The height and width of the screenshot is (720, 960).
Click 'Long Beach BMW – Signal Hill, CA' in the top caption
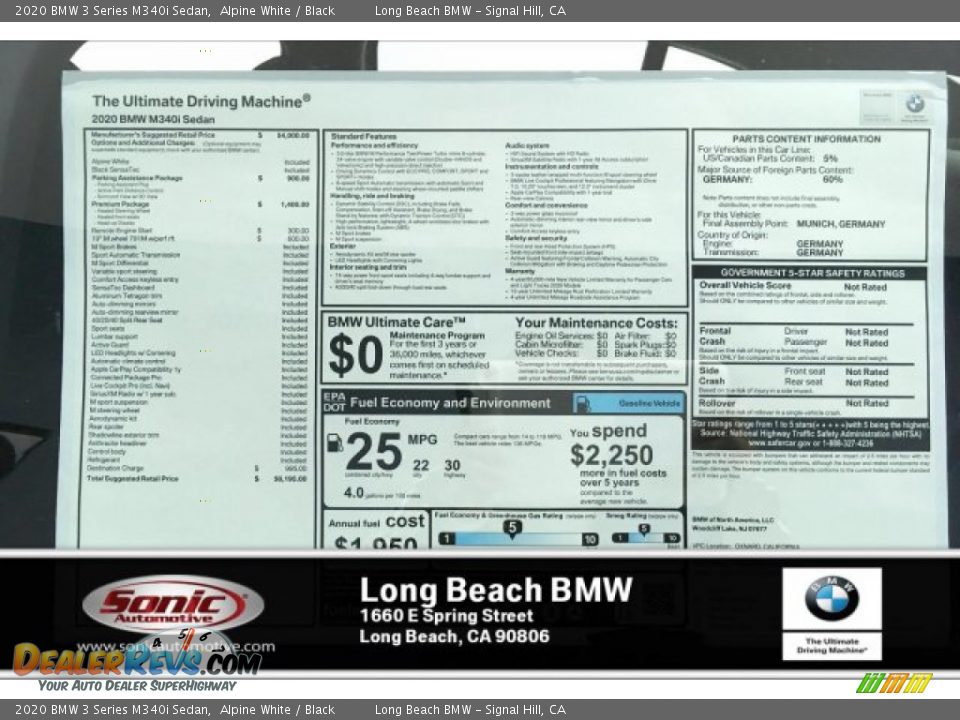(470, 10)
